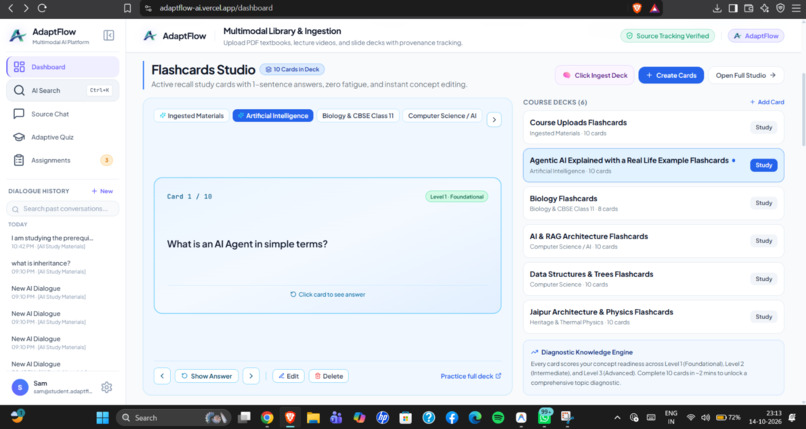Show more category tabs with right chevron
The width and height of the screenshot is (806, 429).
[x=494, y=120]
